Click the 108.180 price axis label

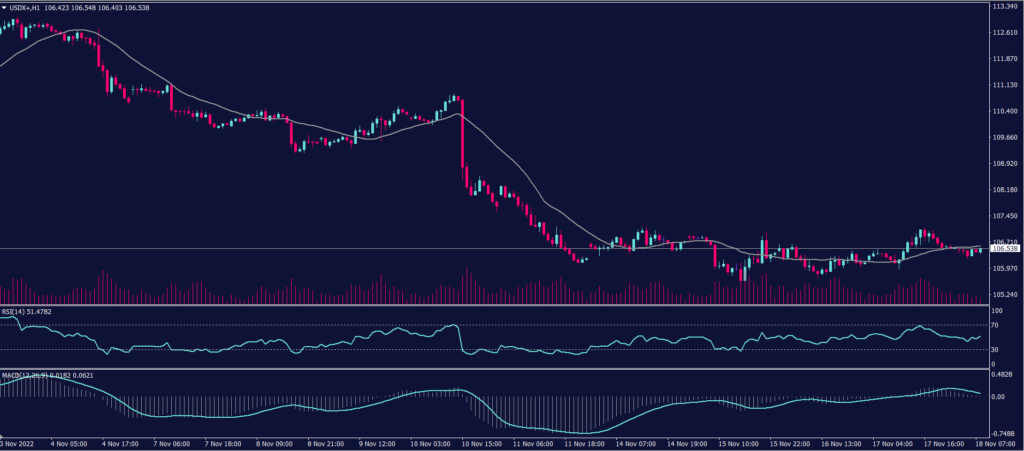click(x=1004, y=189)
